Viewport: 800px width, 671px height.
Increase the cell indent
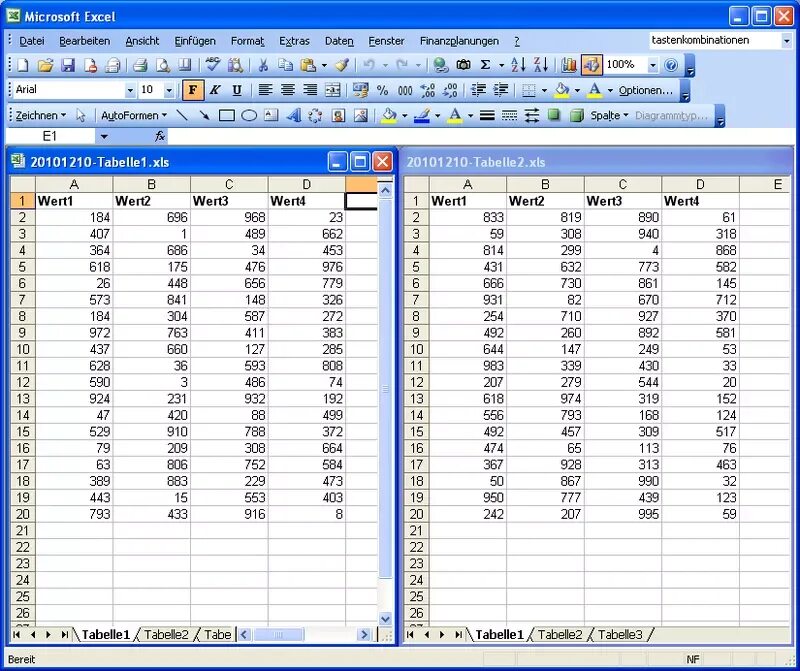(x=501, y=90)
